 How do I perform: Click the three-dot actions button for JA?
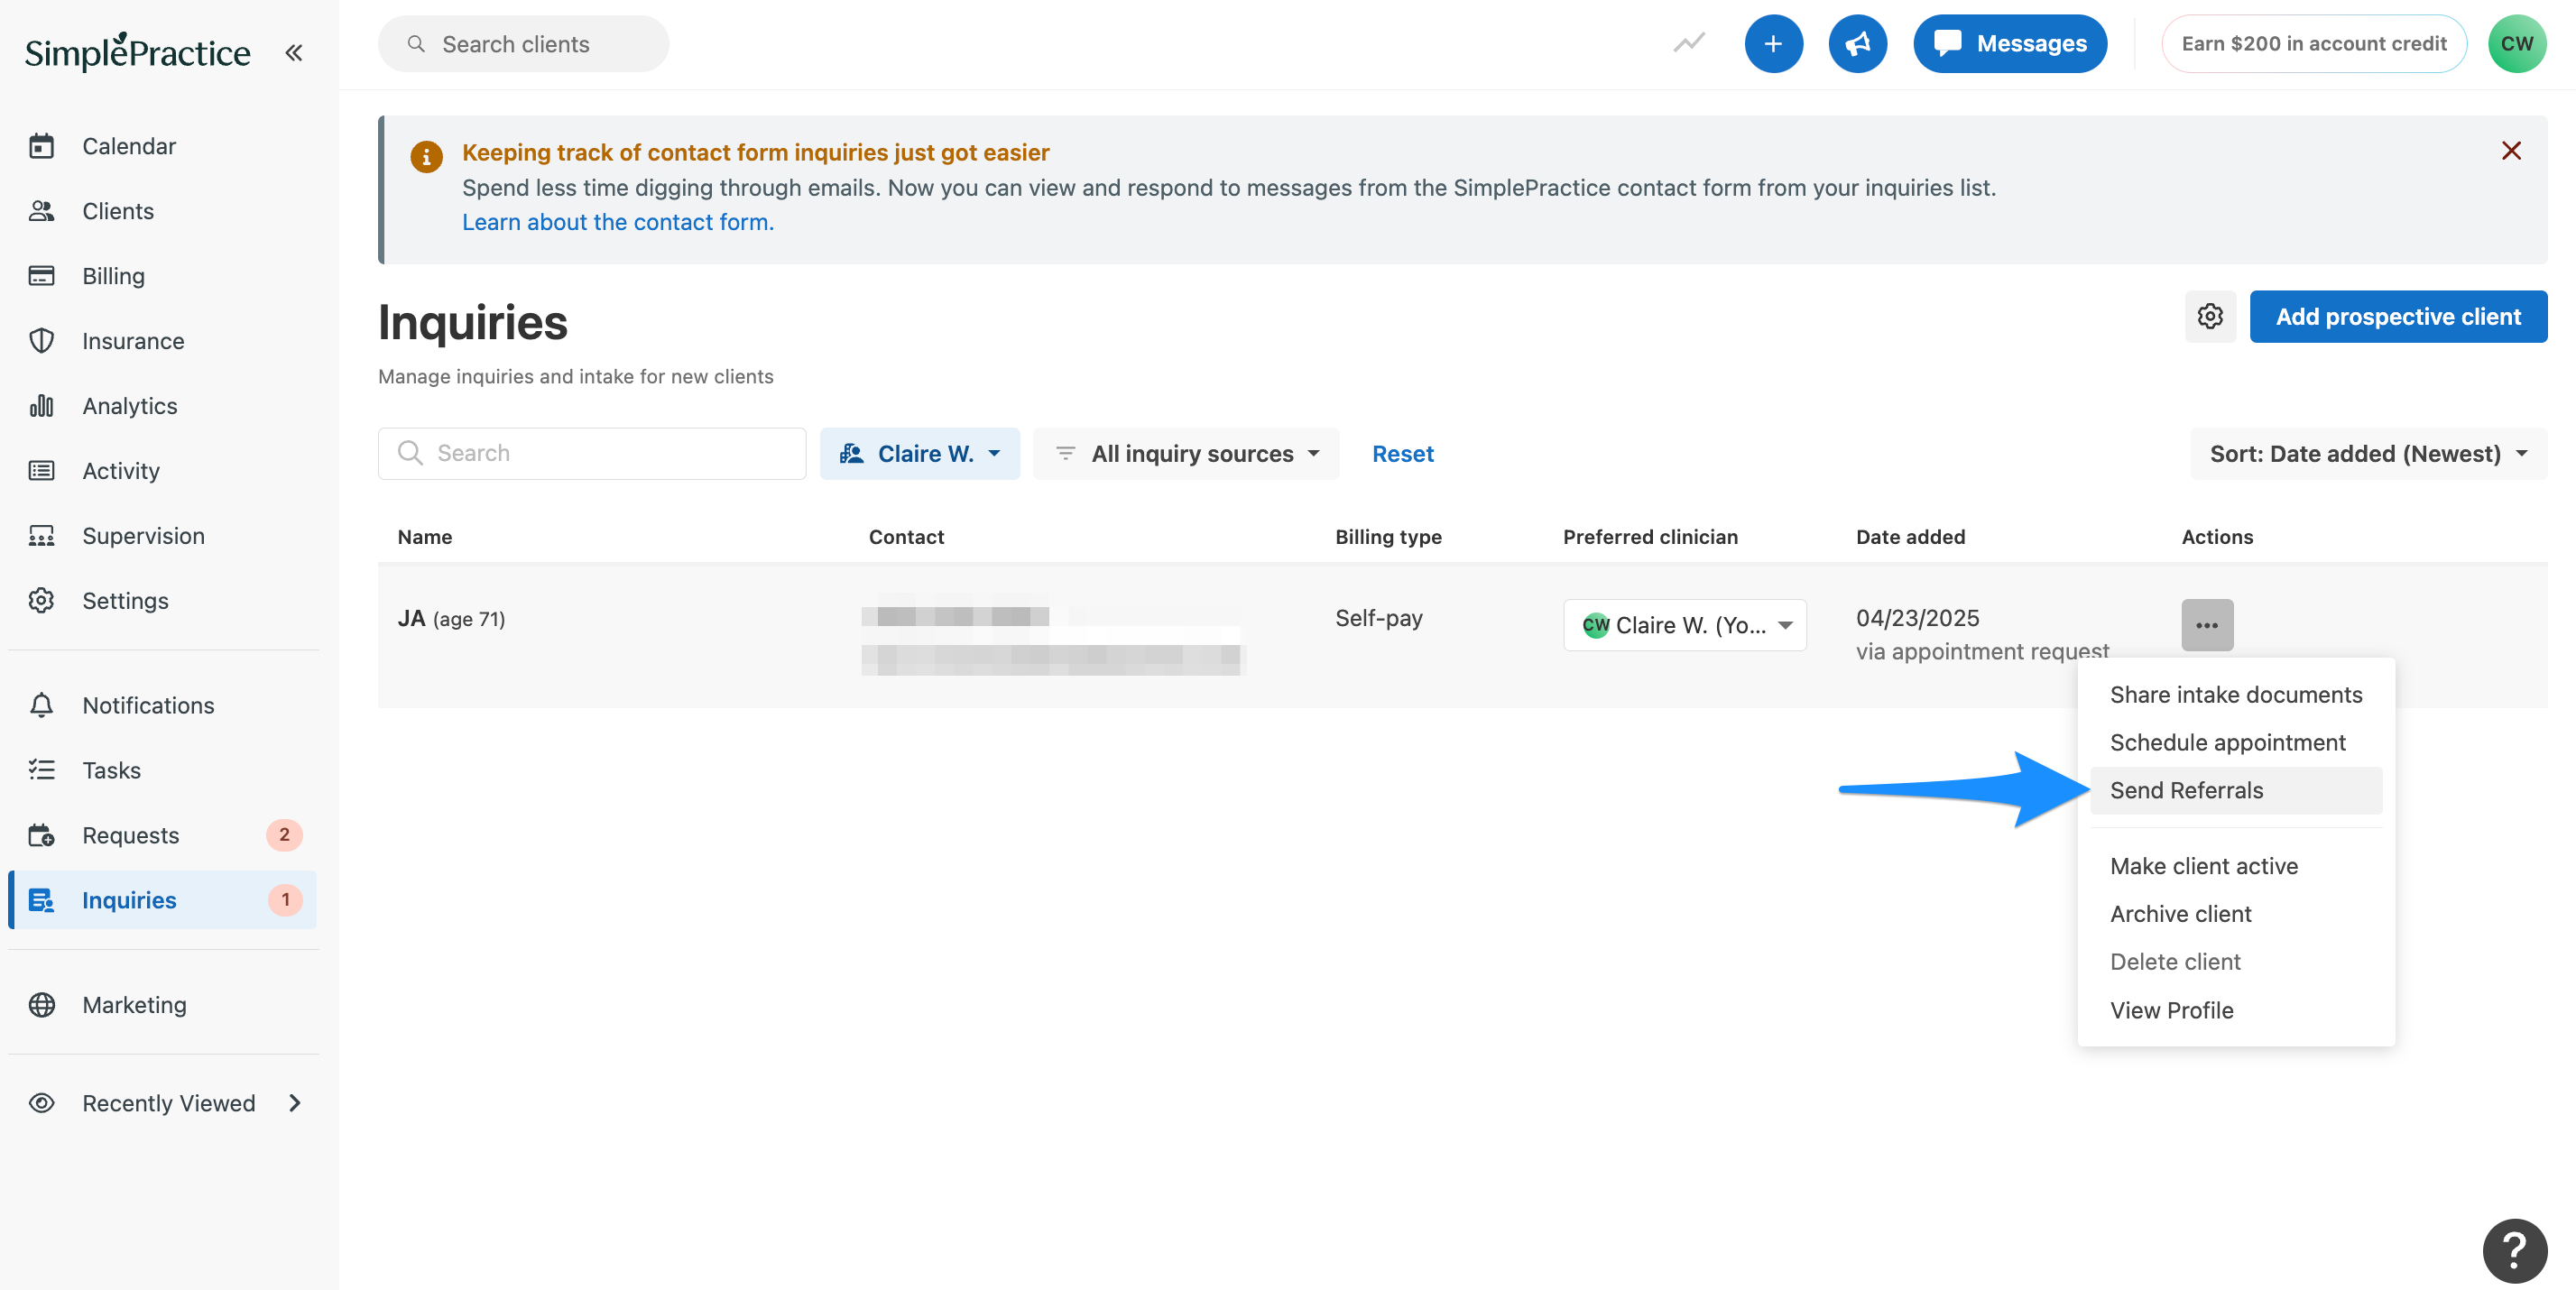(2207, 625)
